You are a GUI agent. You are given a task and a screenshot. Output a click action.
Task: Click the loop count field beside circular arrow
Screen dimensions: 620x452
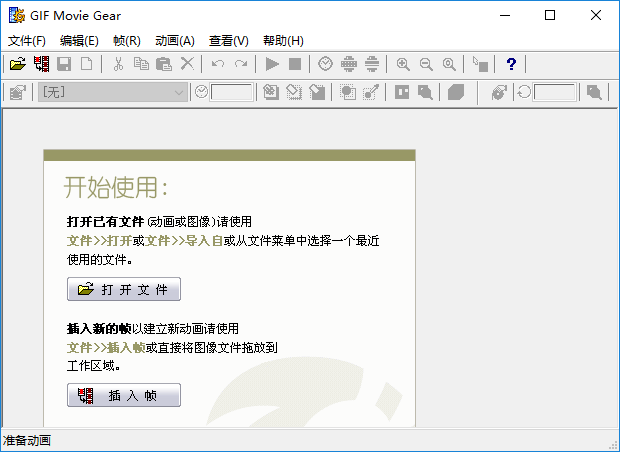click(x=554, y=93)
